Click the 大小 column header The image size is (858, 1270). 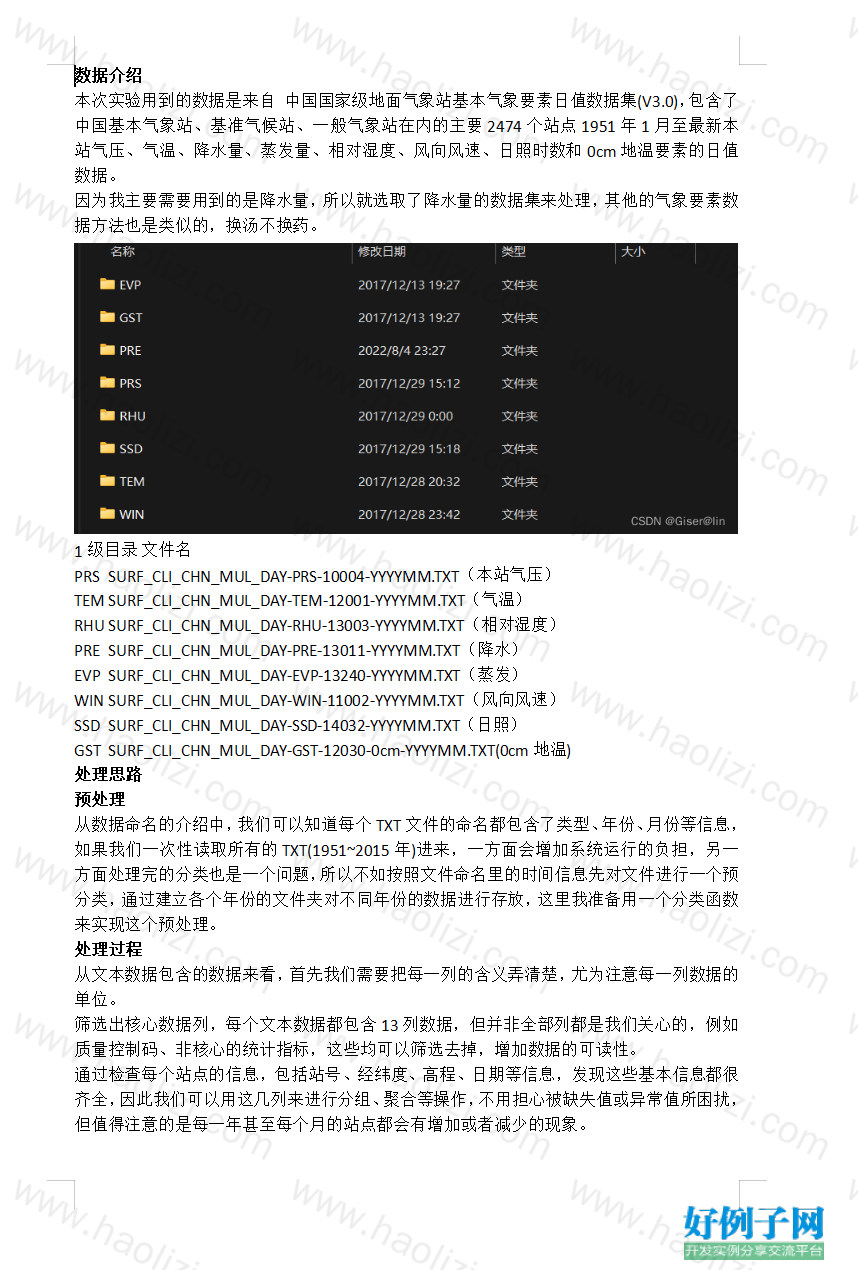[633, 252]
